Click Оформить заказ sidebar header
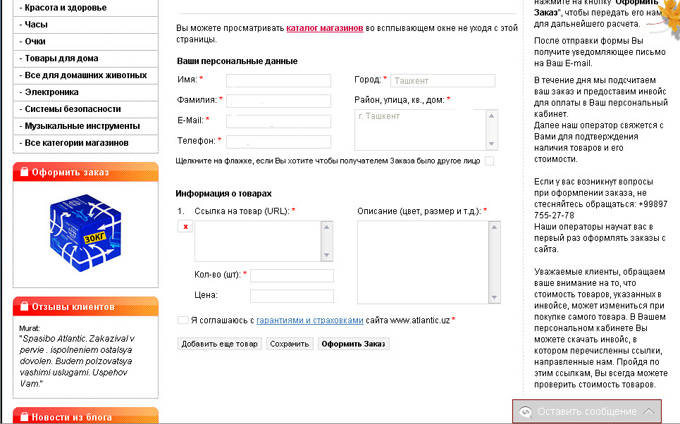The width and height of the screenshot is (680, 424). [x=85, y=172]
